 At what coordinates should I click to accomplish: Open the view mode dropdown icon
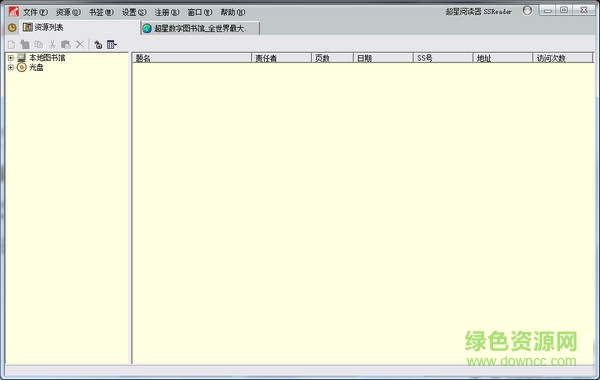click(112, 45)
